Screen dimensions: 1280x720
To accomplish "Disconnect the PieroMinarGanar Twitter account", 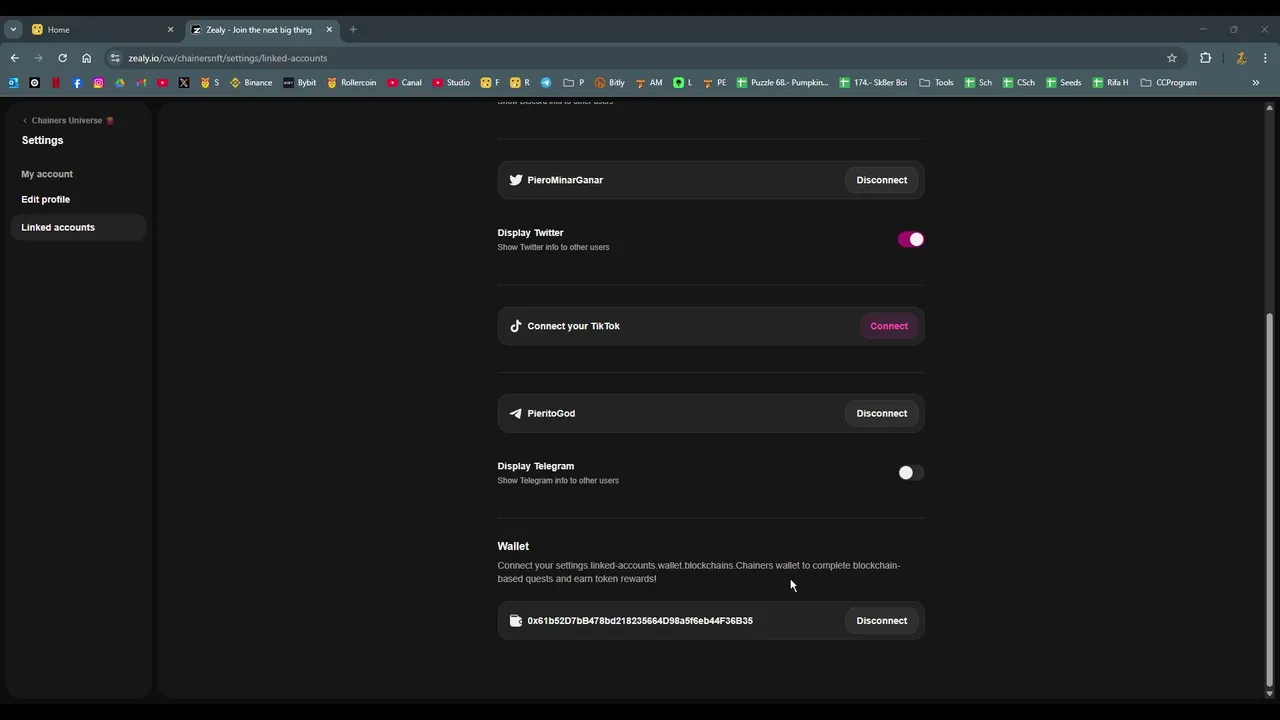I will tap(881, 180).
